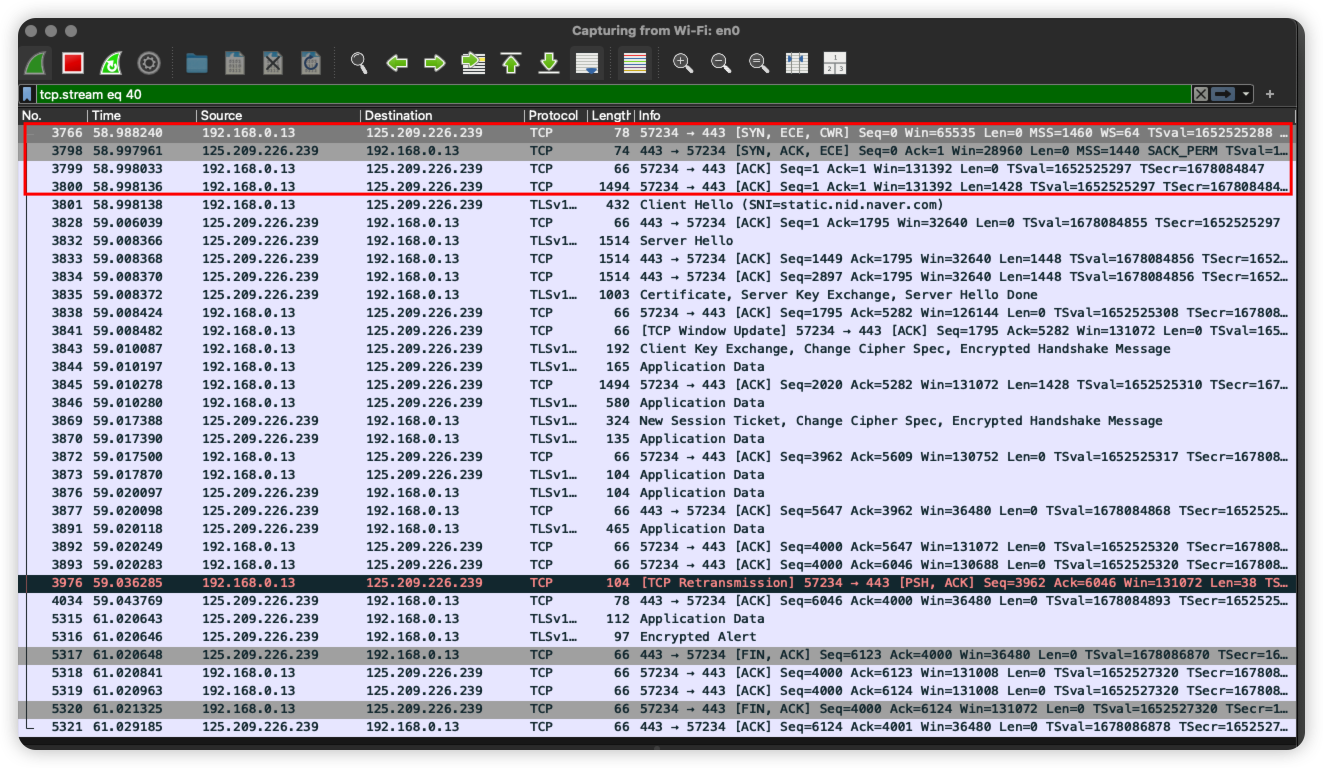Screen dimensions: 1323x768
Task: Apply the display filter arrow
Action: pos(1223,94)
